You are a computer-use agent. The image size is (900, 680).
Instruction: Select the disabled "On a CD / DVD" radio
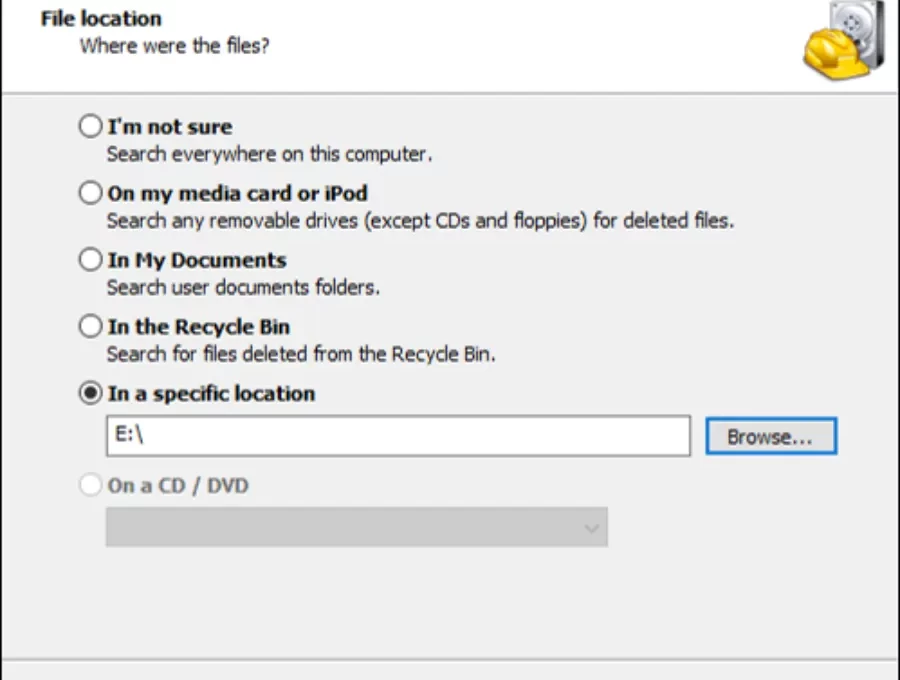point(90,485)
